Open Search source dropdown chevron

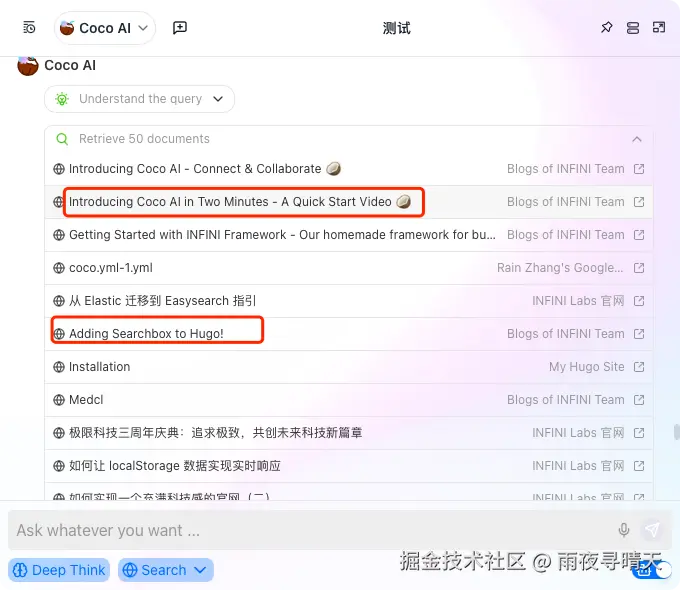[200, 570]
